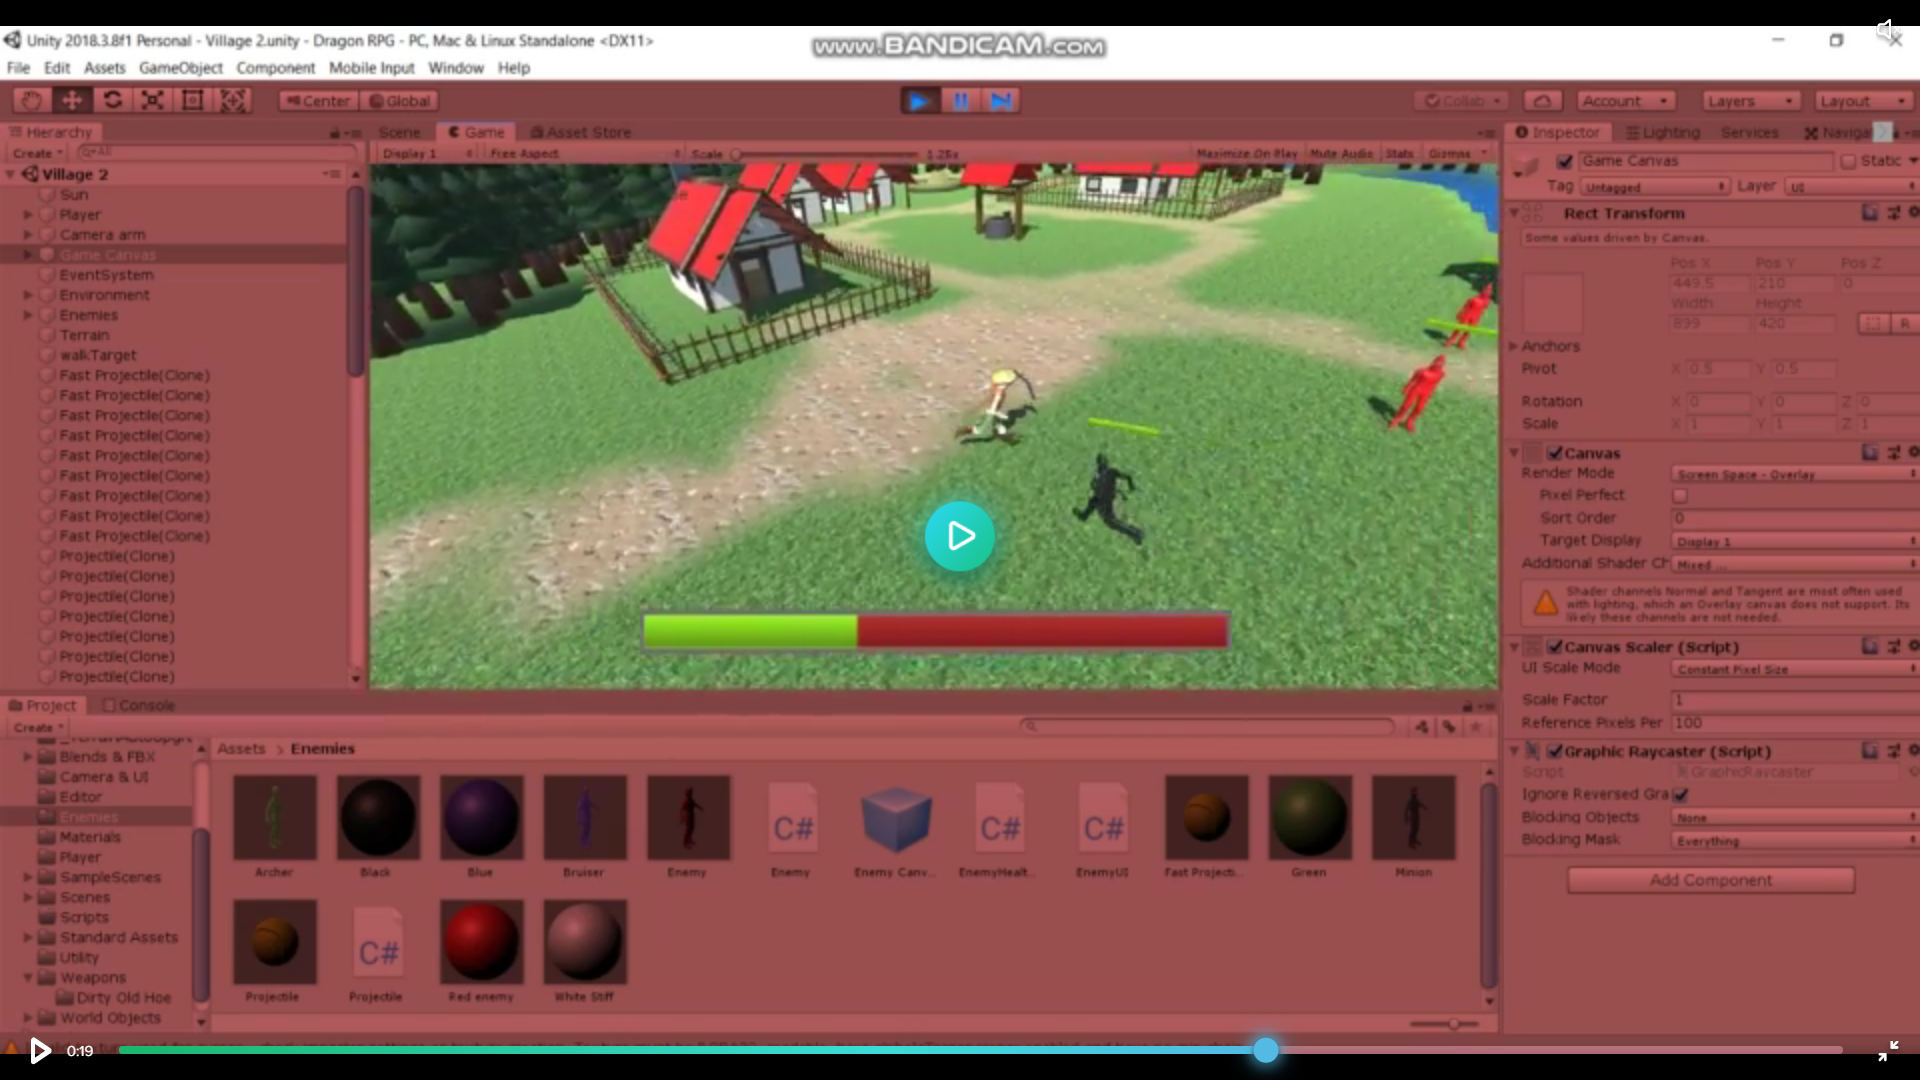
Task: Open the Layers dropdown
Action: pyautogui.click(x=1750, y=101)
